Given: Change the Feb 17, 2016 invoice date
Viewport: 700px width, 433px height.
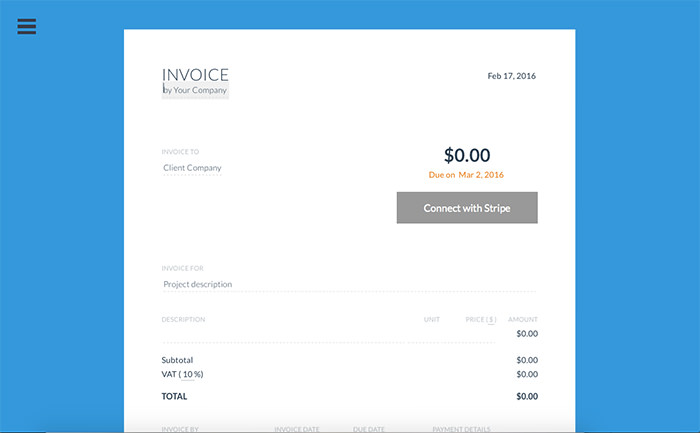Looking at the screenshot, I should [512, 76].
